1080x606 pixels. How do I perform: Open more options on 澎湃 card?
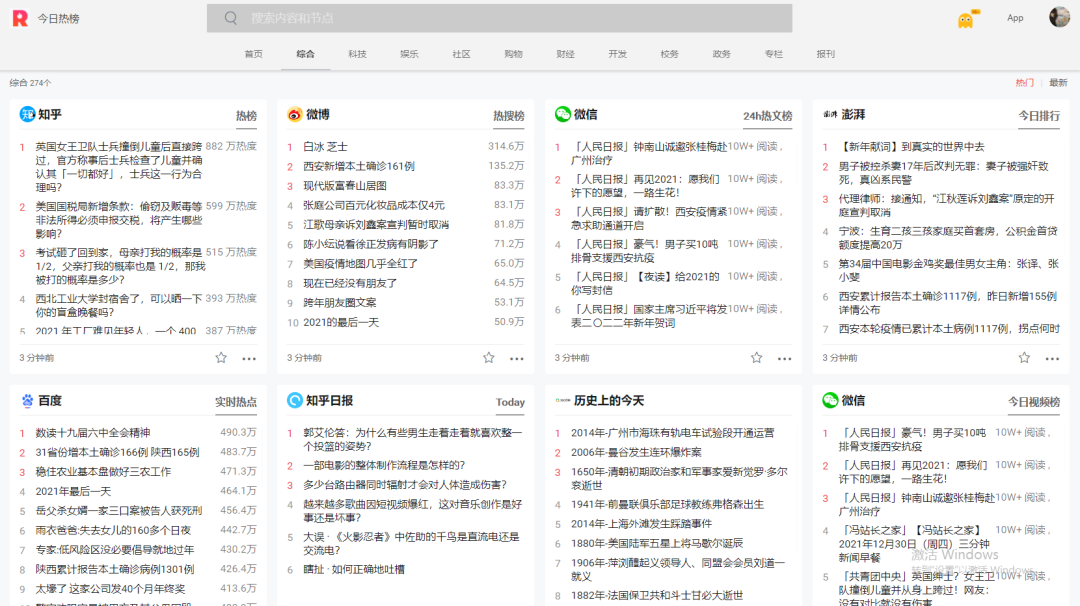click(x=1052, y=358)
